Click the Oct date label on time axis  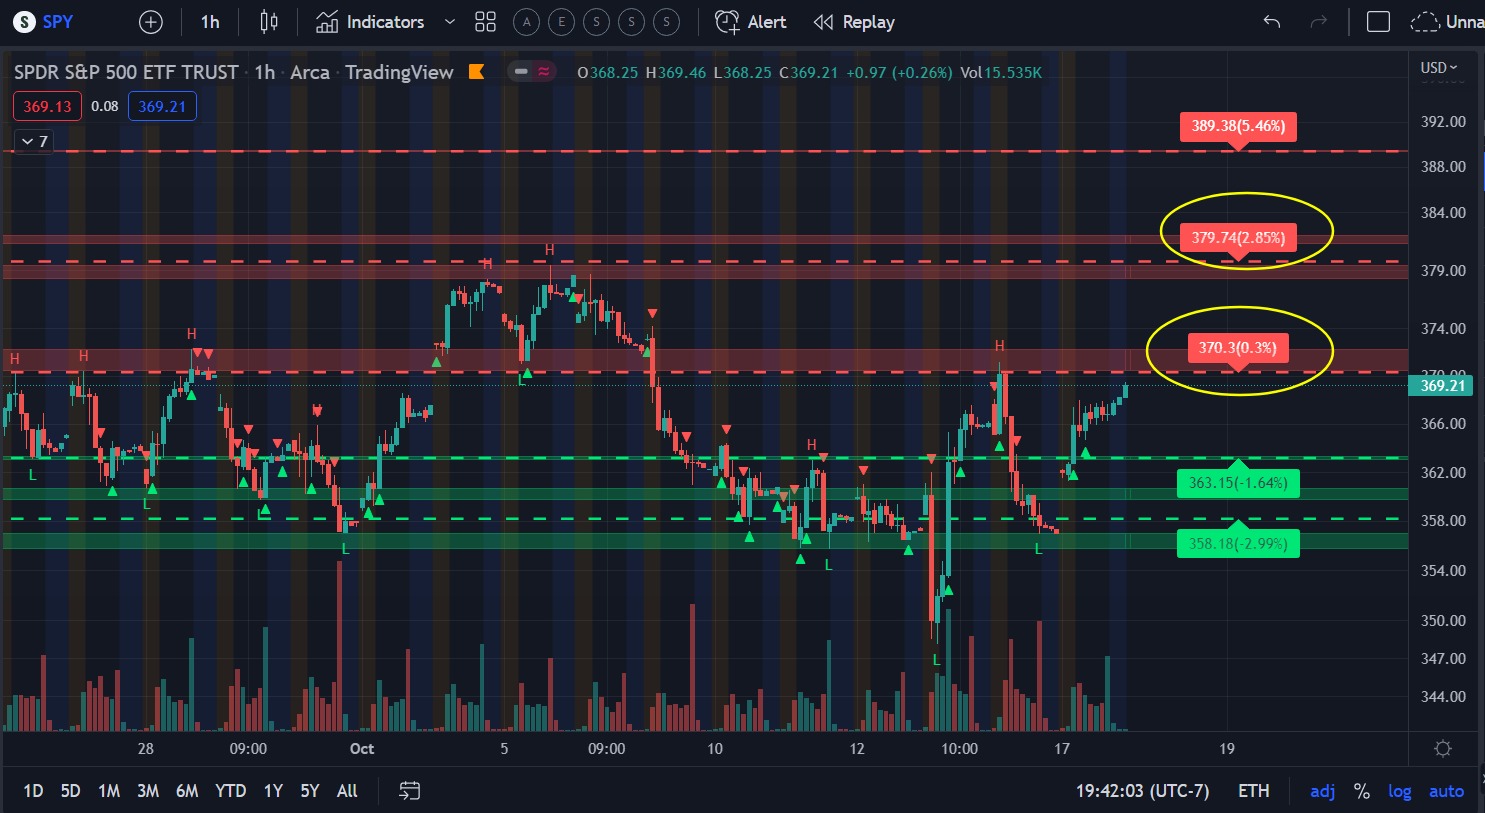[x=362, y=748]
